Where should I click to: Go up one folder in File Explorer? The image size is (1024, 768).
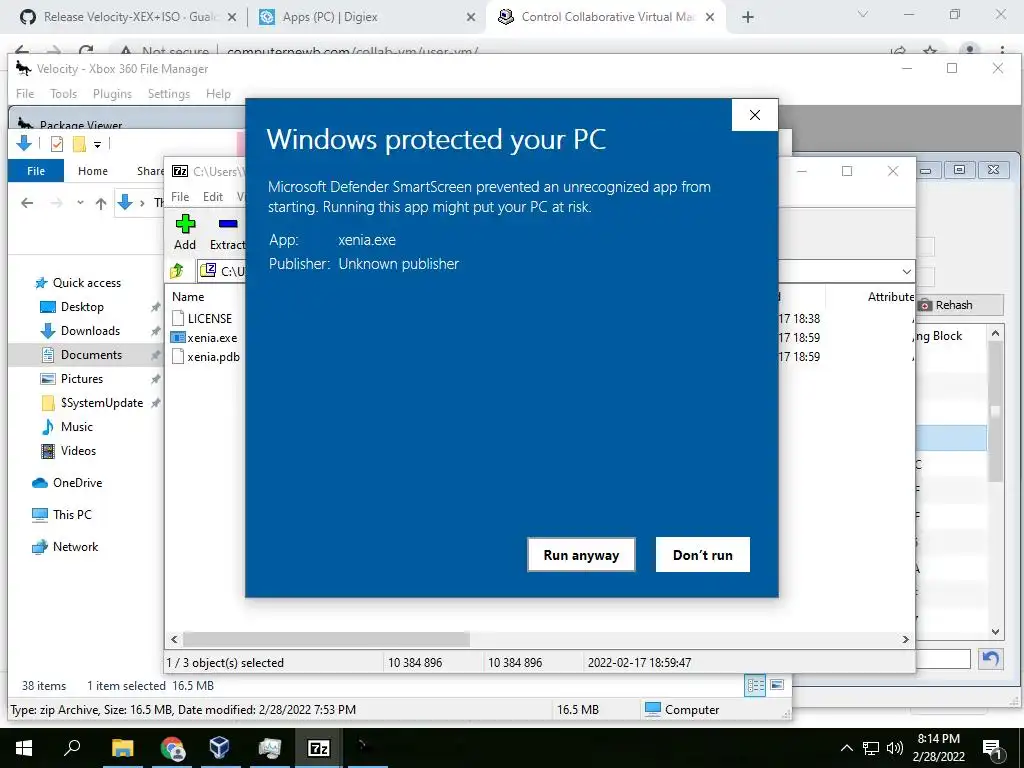(101, 203)
